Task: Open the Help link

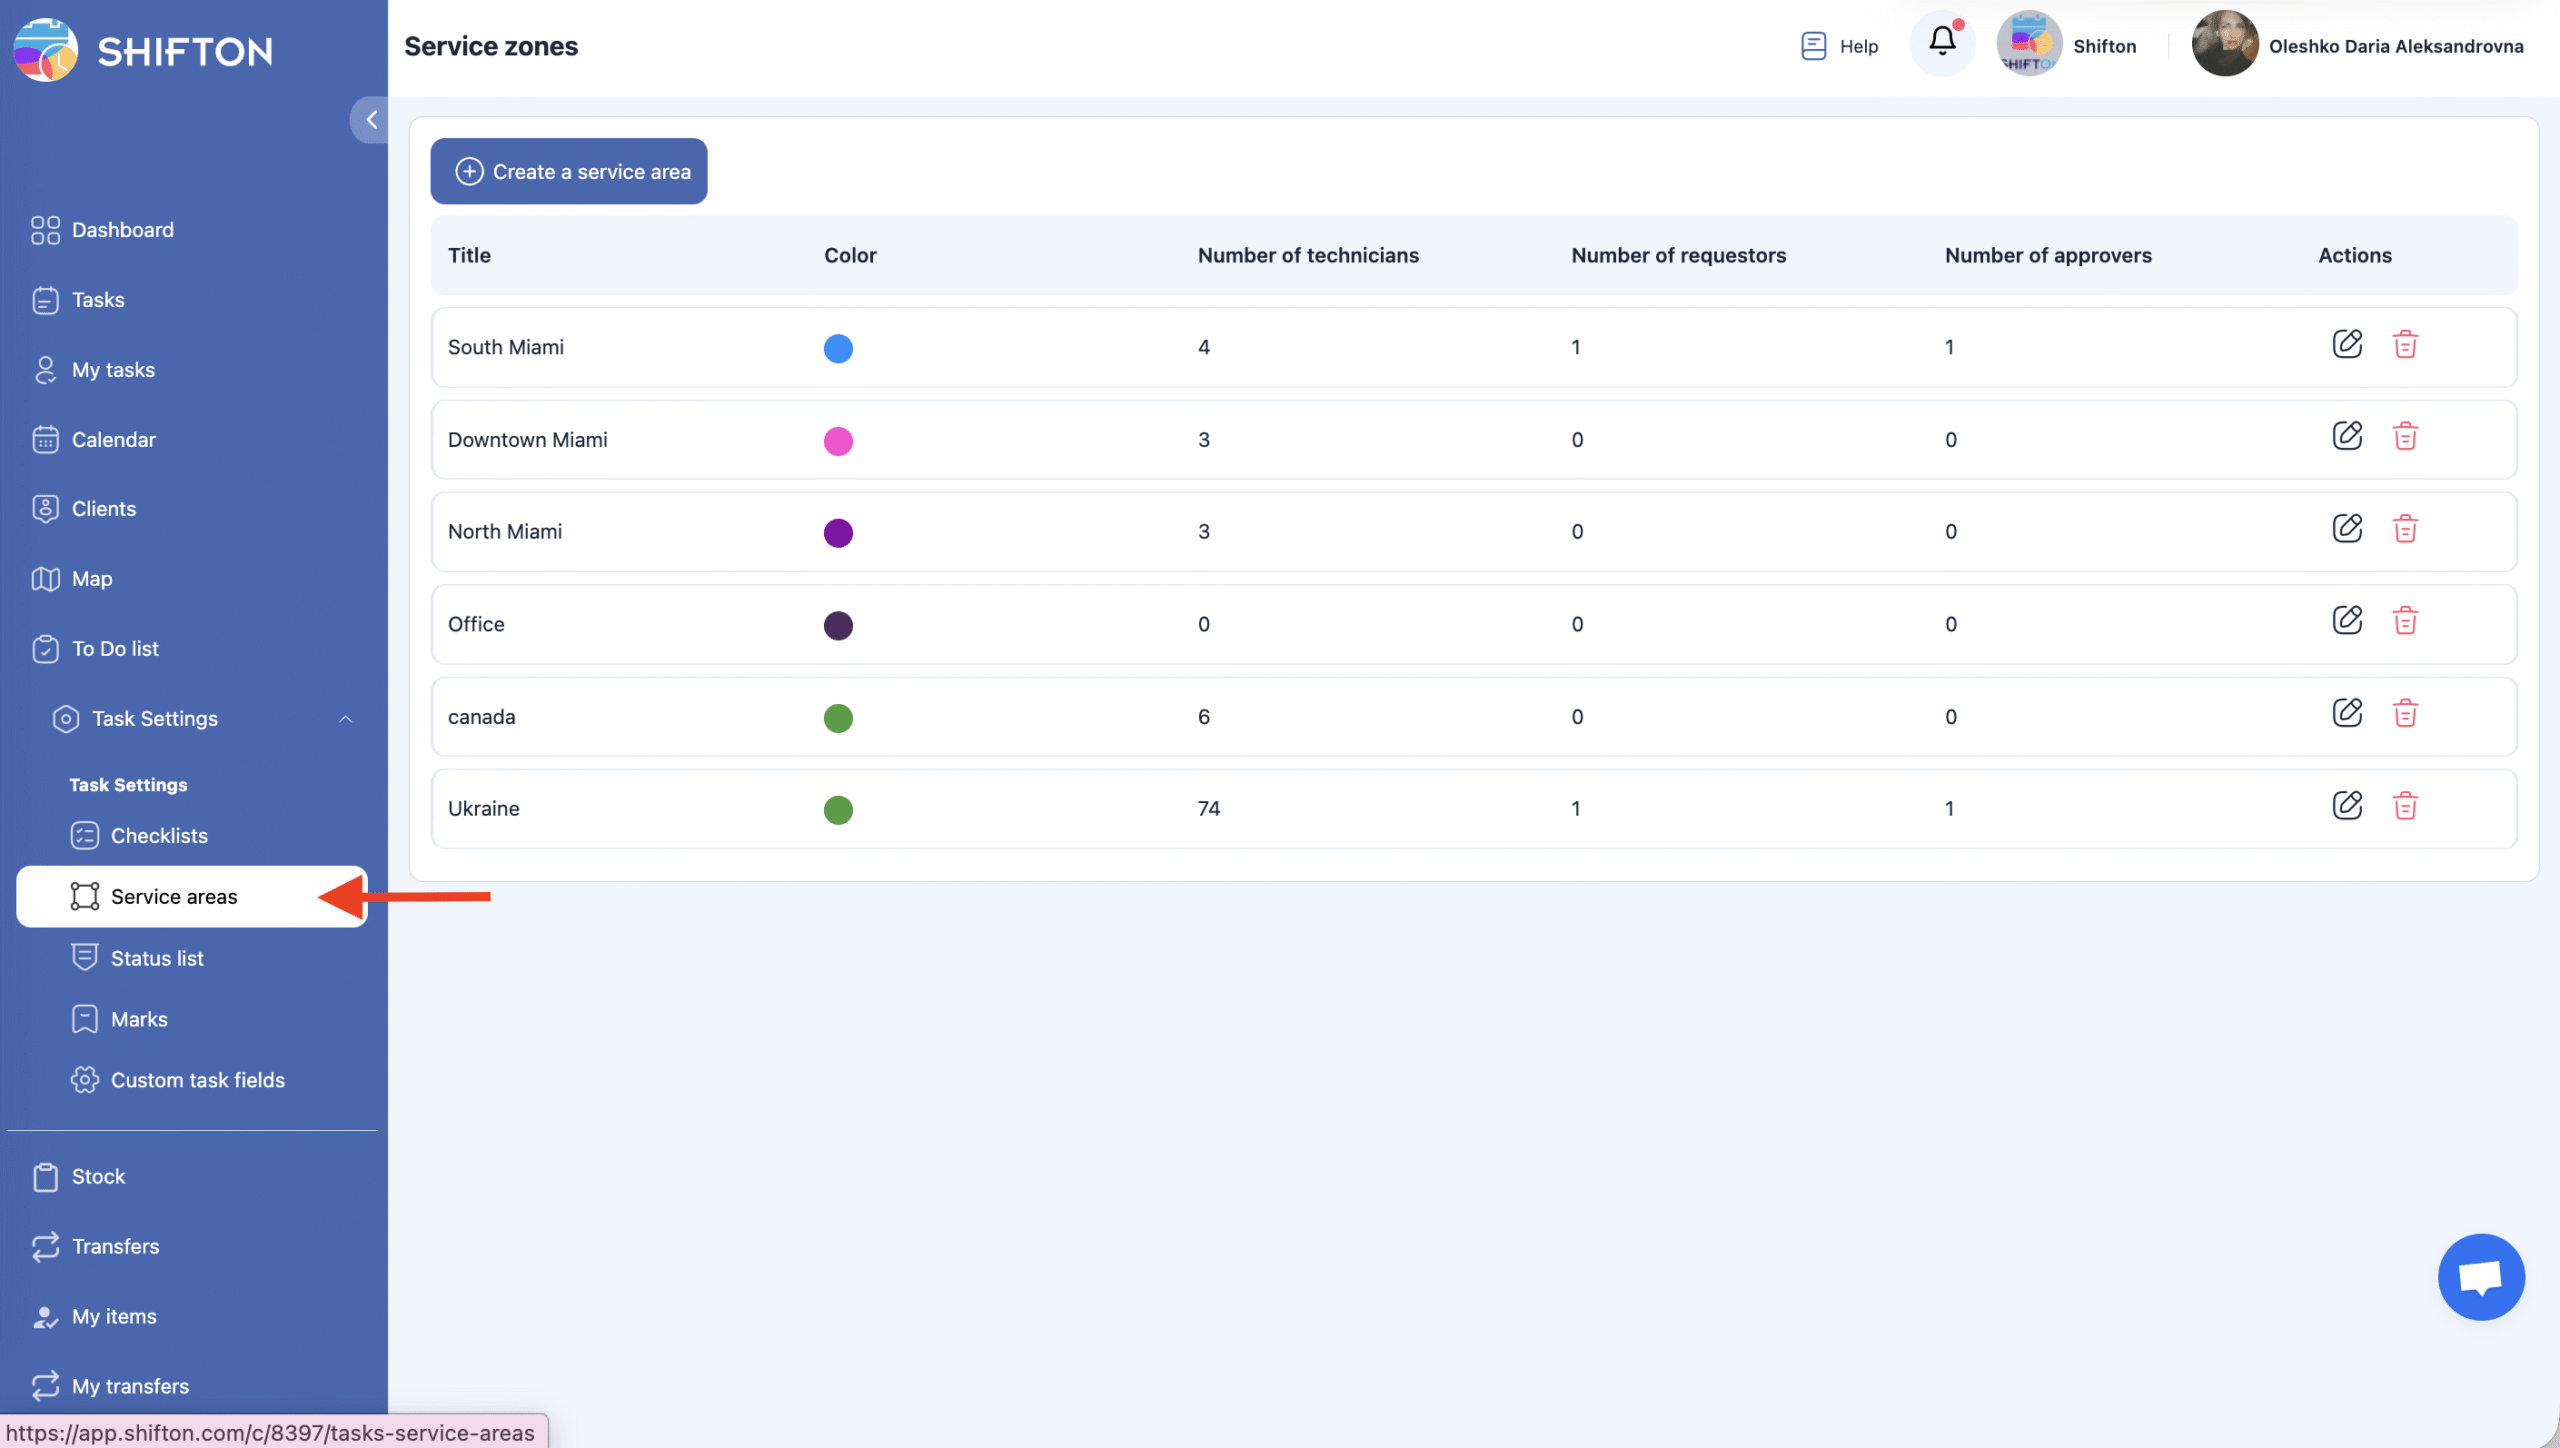Action: [1839, 46]
